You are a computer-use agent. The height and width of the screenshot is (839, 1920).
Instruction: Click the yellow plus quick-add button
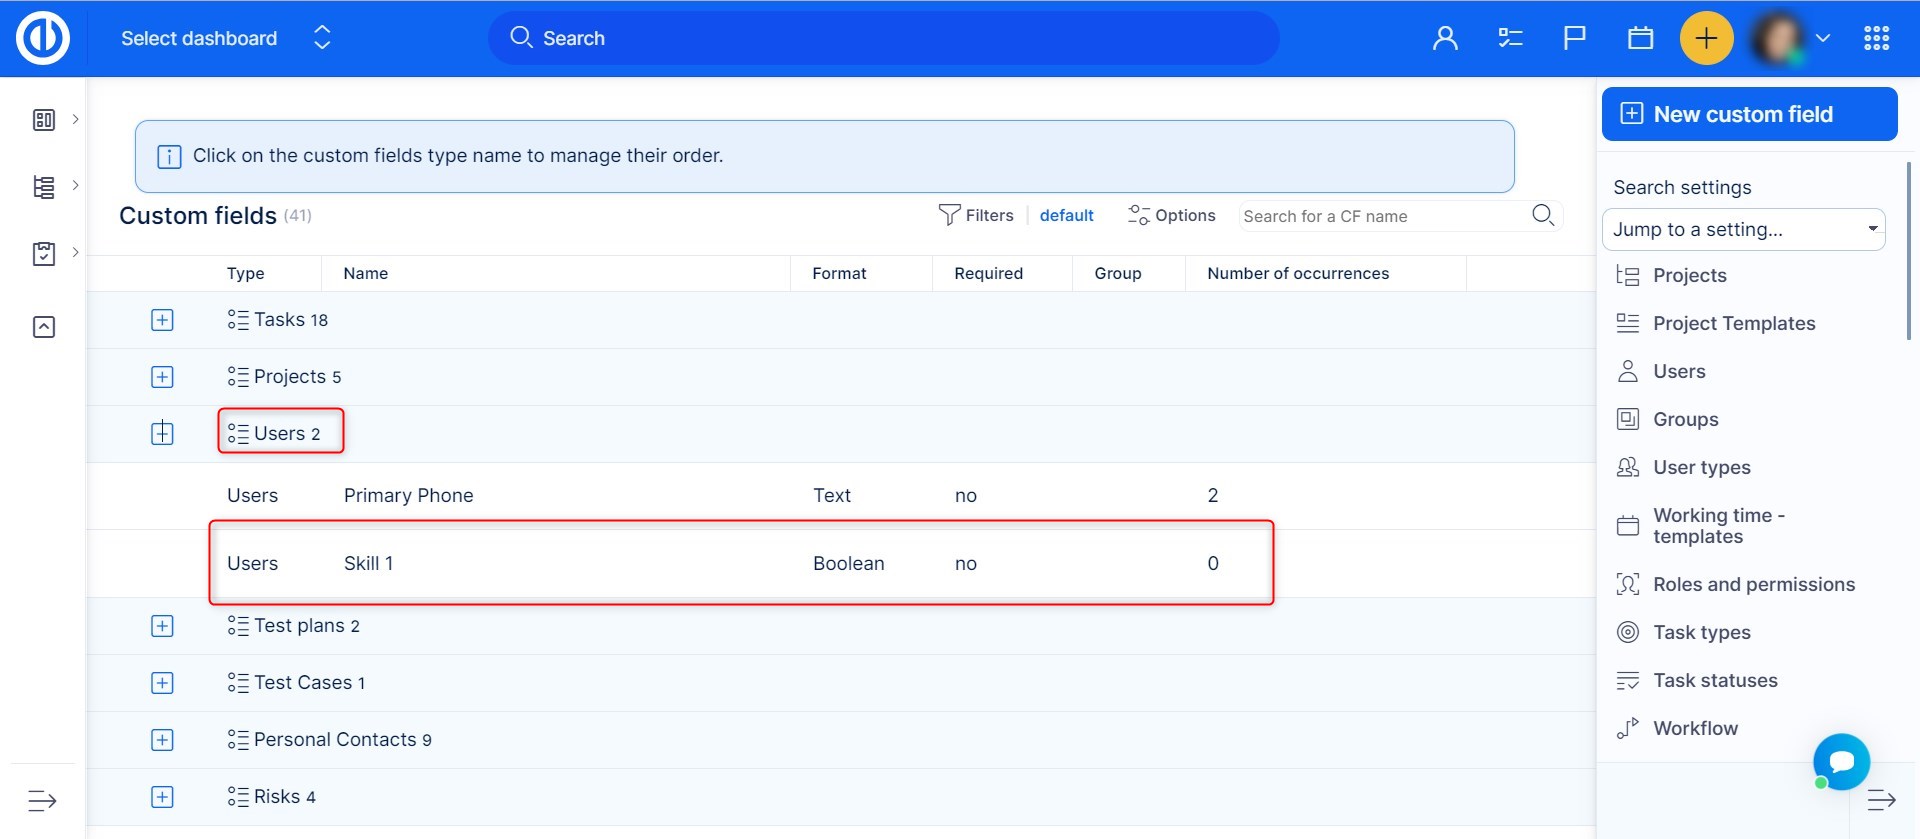coord(1706,39)
